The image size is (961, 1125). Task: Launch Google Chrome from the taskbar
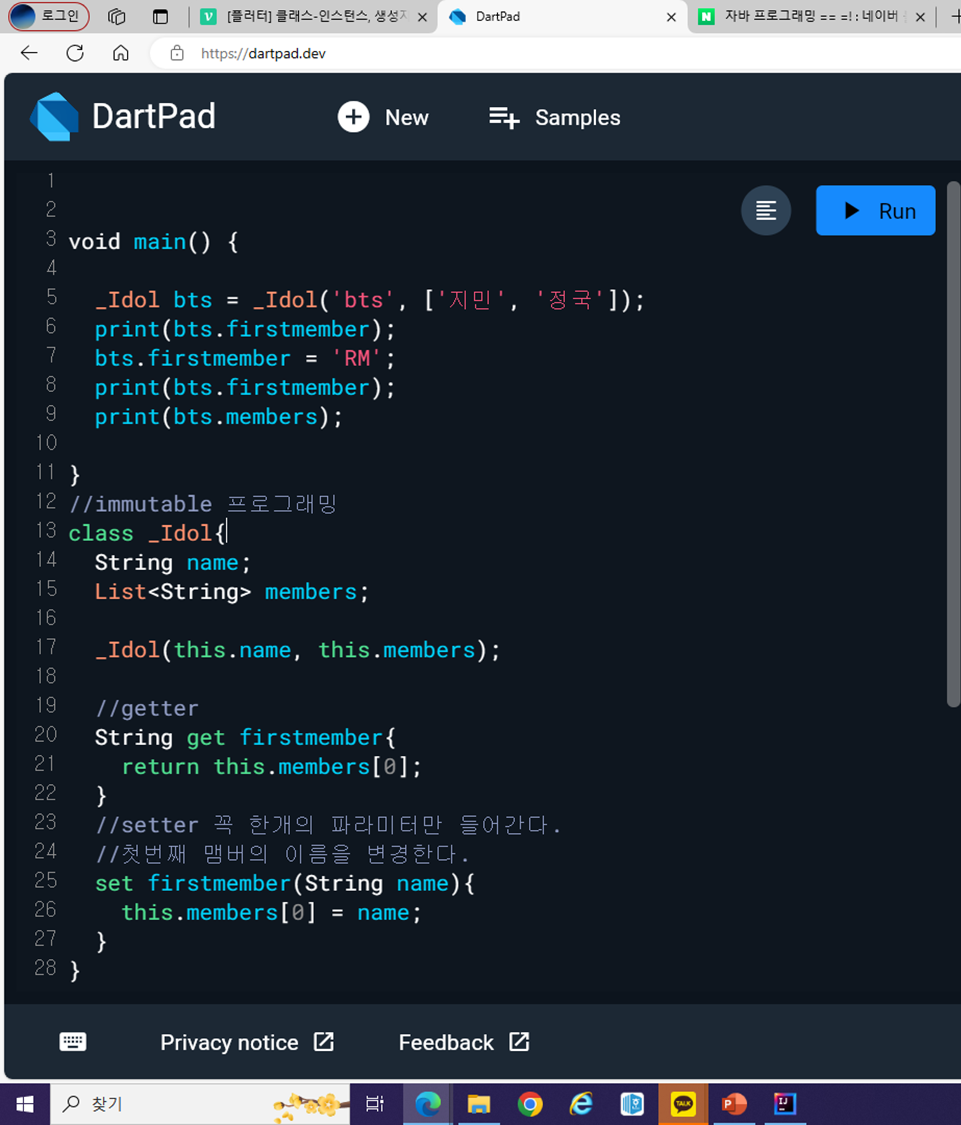pyautogui.click(x=530, y=1104)
